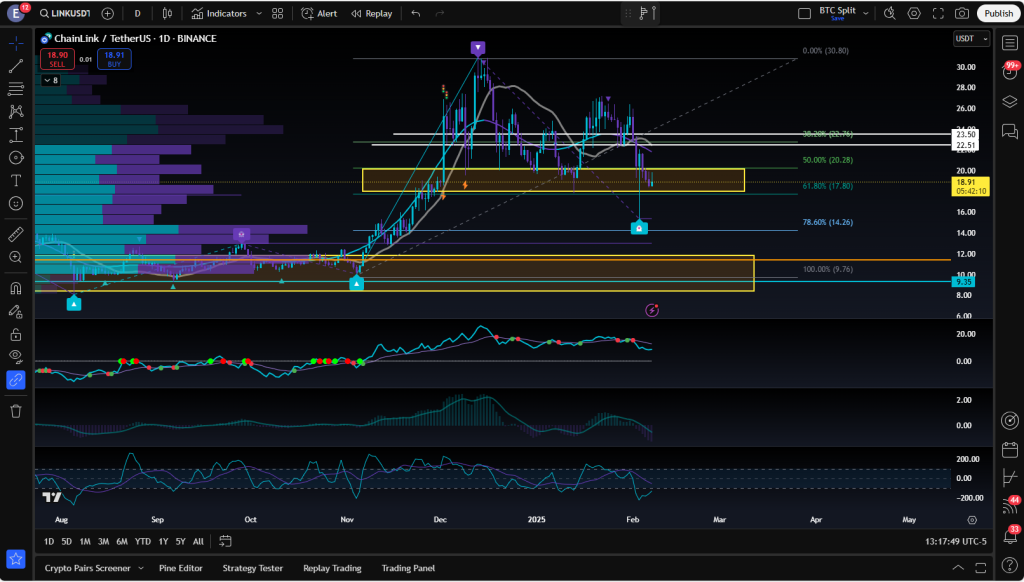Open the Trading Panel tab
Viewport: 1024px width, 582px height.
point(408,568)
